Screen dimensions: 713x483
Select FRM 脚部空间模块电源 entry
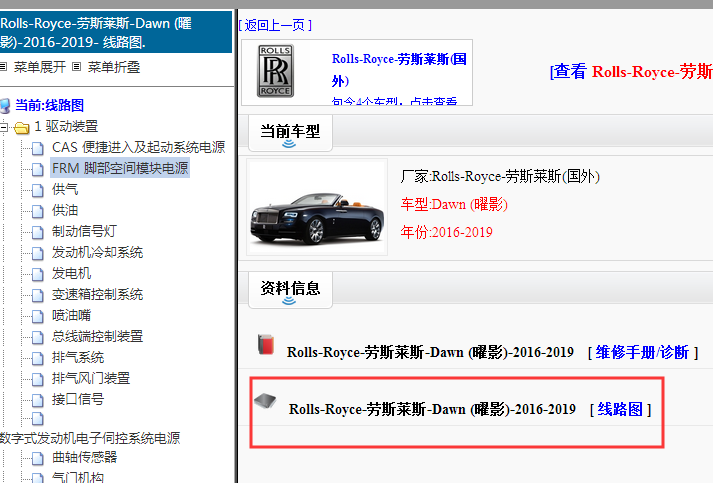point(120,168)
